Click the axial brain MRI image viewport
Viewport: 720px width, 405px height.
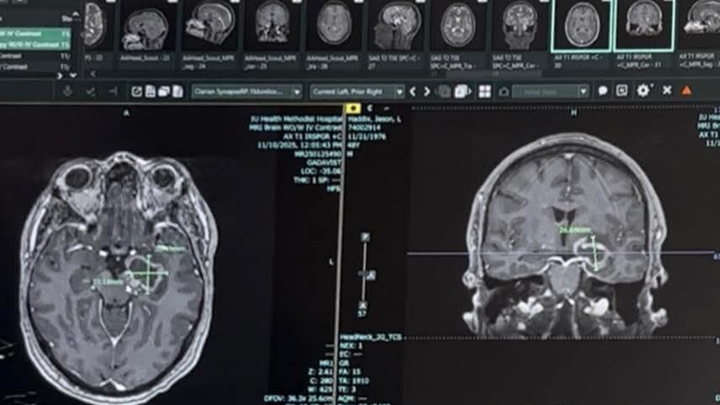click(x=118, y=270)
